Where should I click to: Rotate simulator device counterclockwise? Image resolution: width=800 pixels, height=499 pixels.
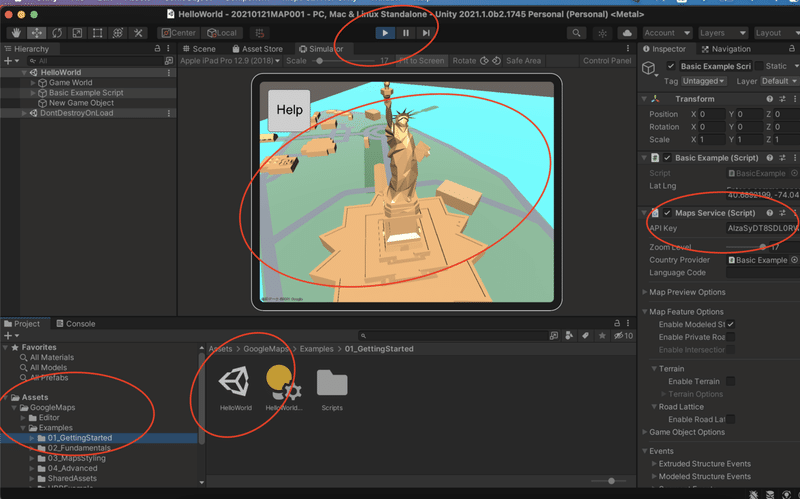point(484,61)
